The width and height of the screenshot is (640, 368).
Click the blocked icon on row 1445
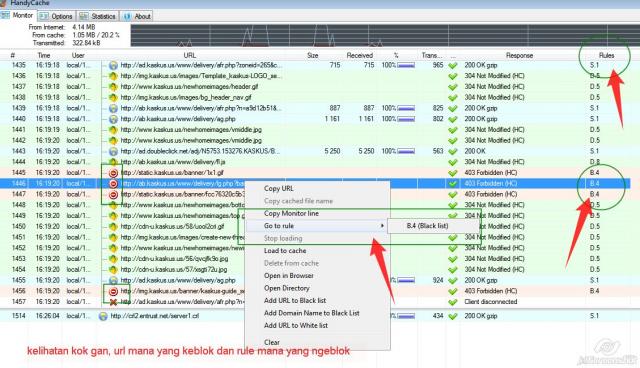[x=113, y=173]
